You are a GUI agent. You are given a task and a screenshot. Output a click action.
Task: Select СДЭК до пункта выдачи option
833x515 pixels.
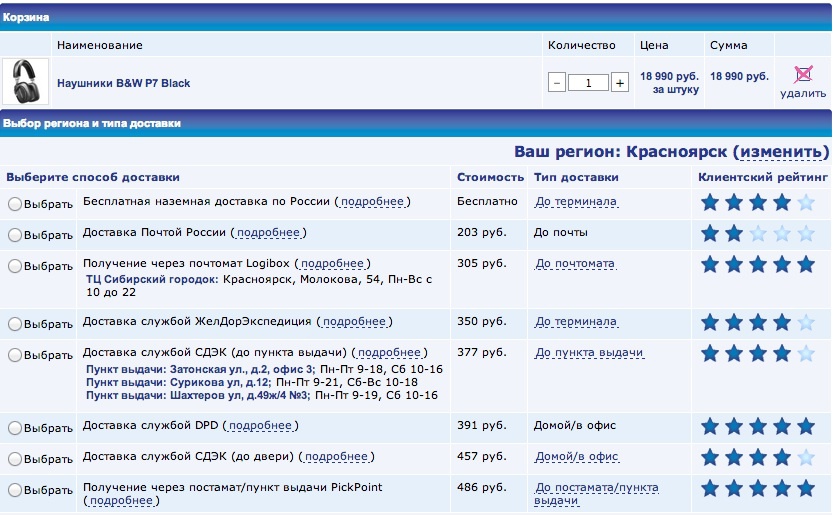pos(15,354)
